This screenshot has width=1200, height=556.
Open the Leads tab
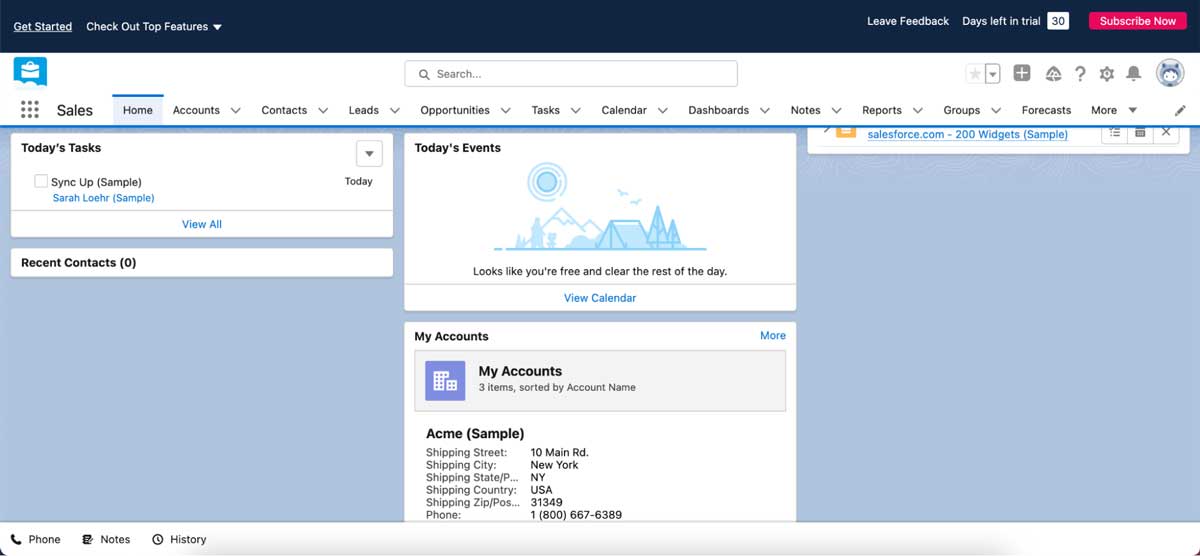point(364,110)
